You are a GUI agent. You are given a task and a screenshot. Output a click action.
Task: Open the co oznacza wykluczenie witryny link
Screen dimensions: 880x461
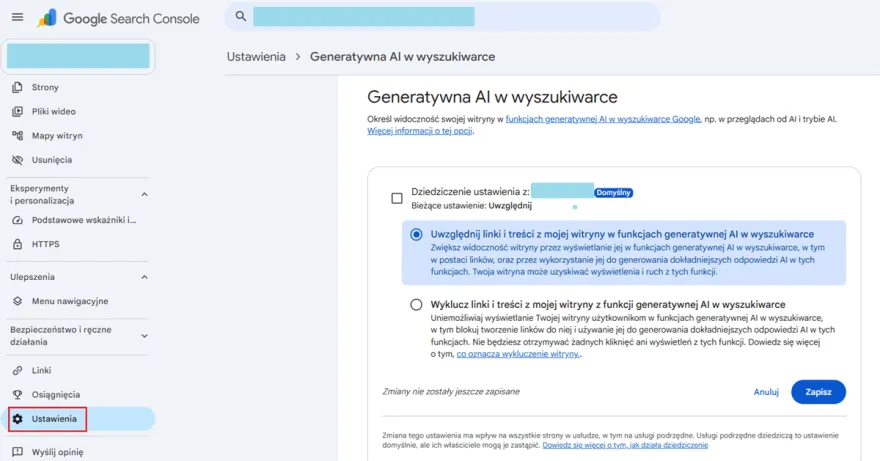point(518,354)
